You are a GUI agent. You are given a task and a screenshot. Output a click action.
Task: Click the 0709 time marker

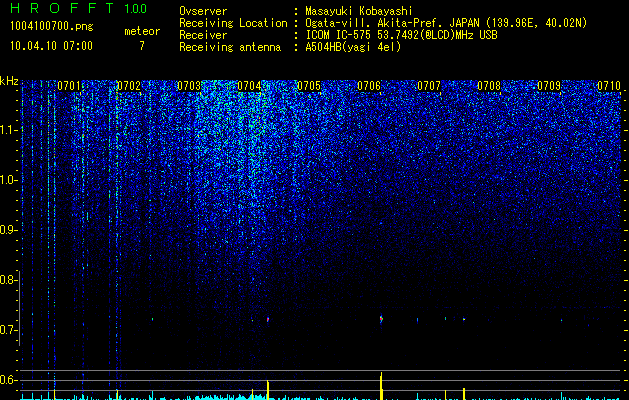click(x=549, y=86)
